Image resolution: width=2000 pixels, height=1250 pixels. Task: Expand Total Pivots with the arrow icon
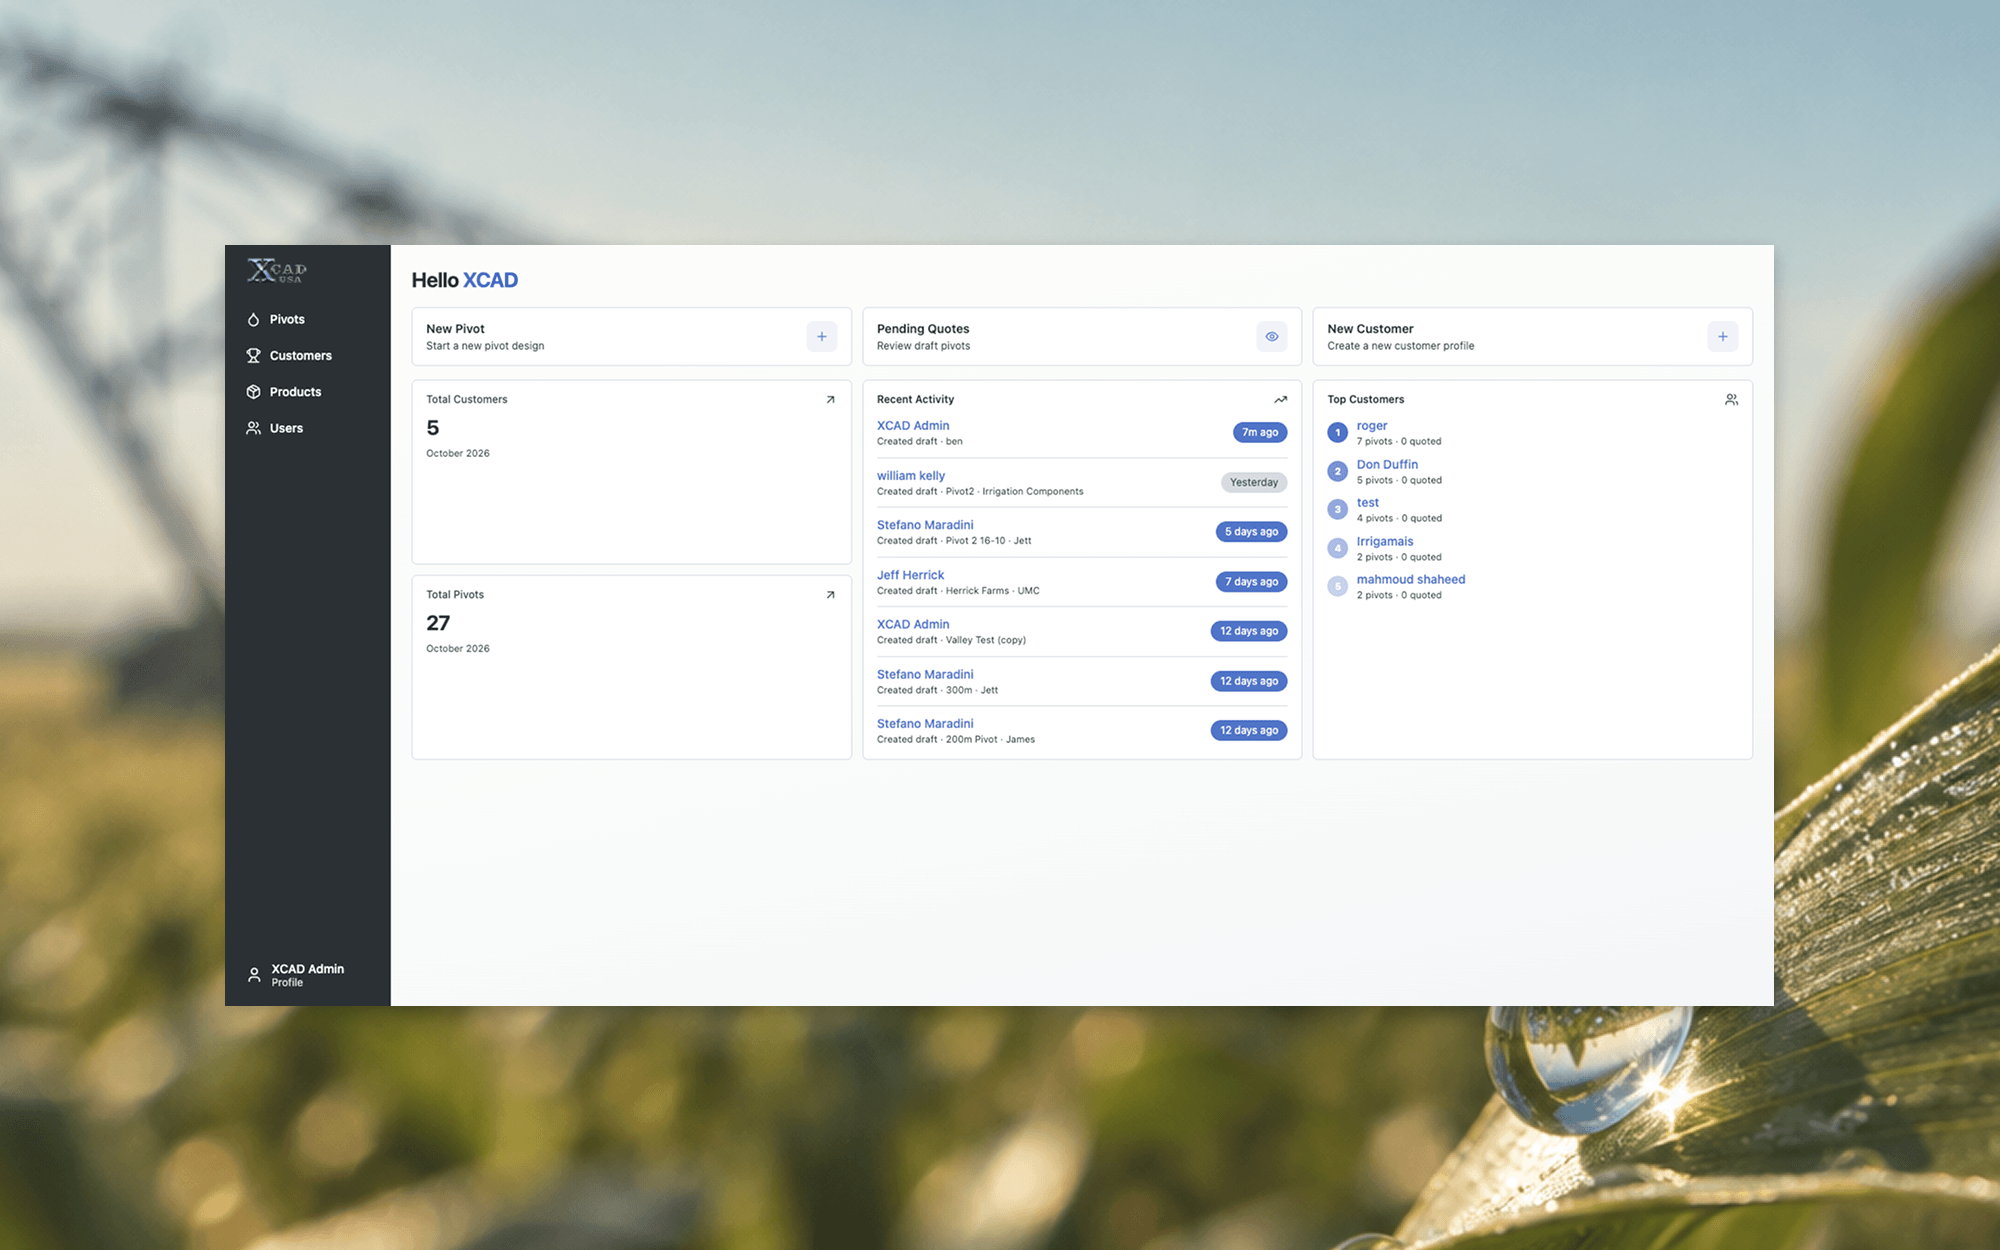tap(830, 595)
